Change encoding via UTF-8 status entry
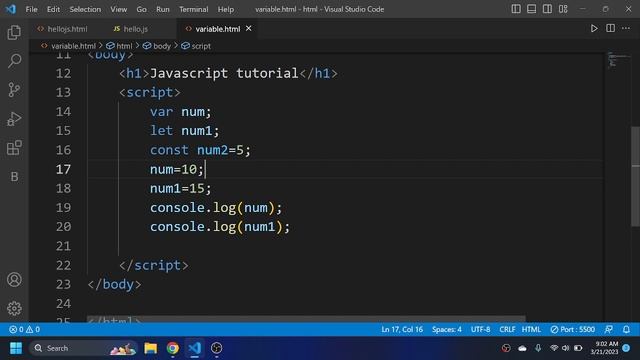Viewport: 640px width, 360px height. click(480, 329)
